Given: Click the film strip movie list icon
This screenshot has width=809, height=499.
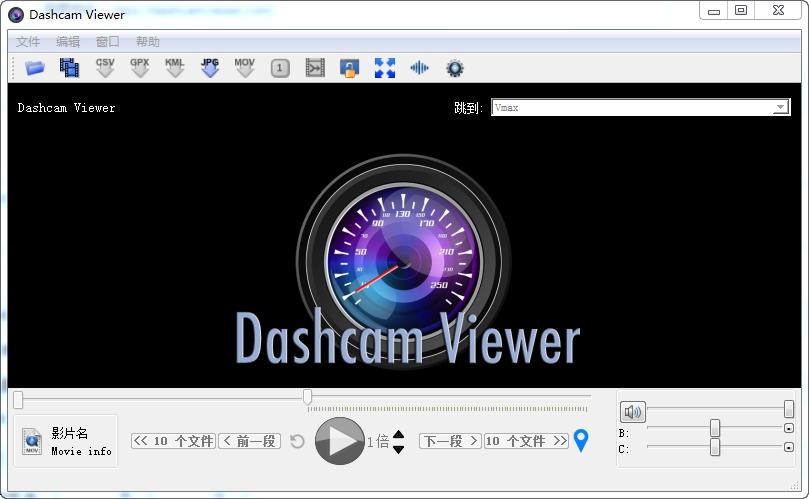Looking at the screenshot, I should click(x=69, y=68).
